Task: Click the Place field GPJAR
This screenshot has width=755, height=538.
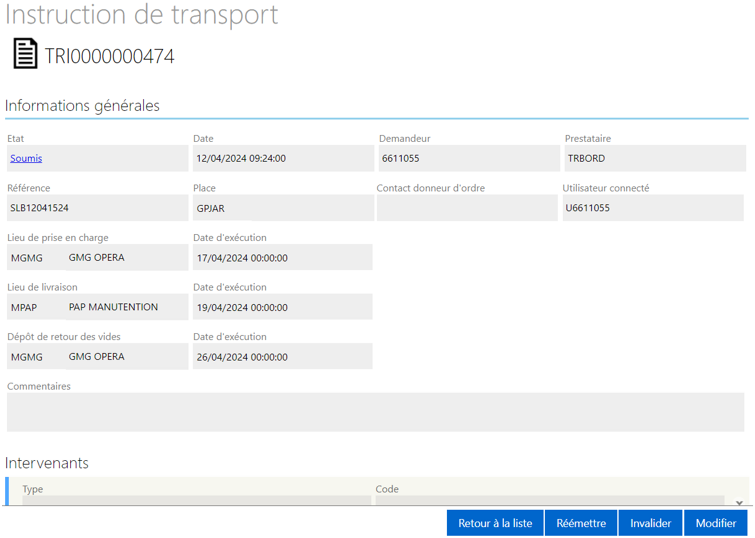Action: [283, 208]
